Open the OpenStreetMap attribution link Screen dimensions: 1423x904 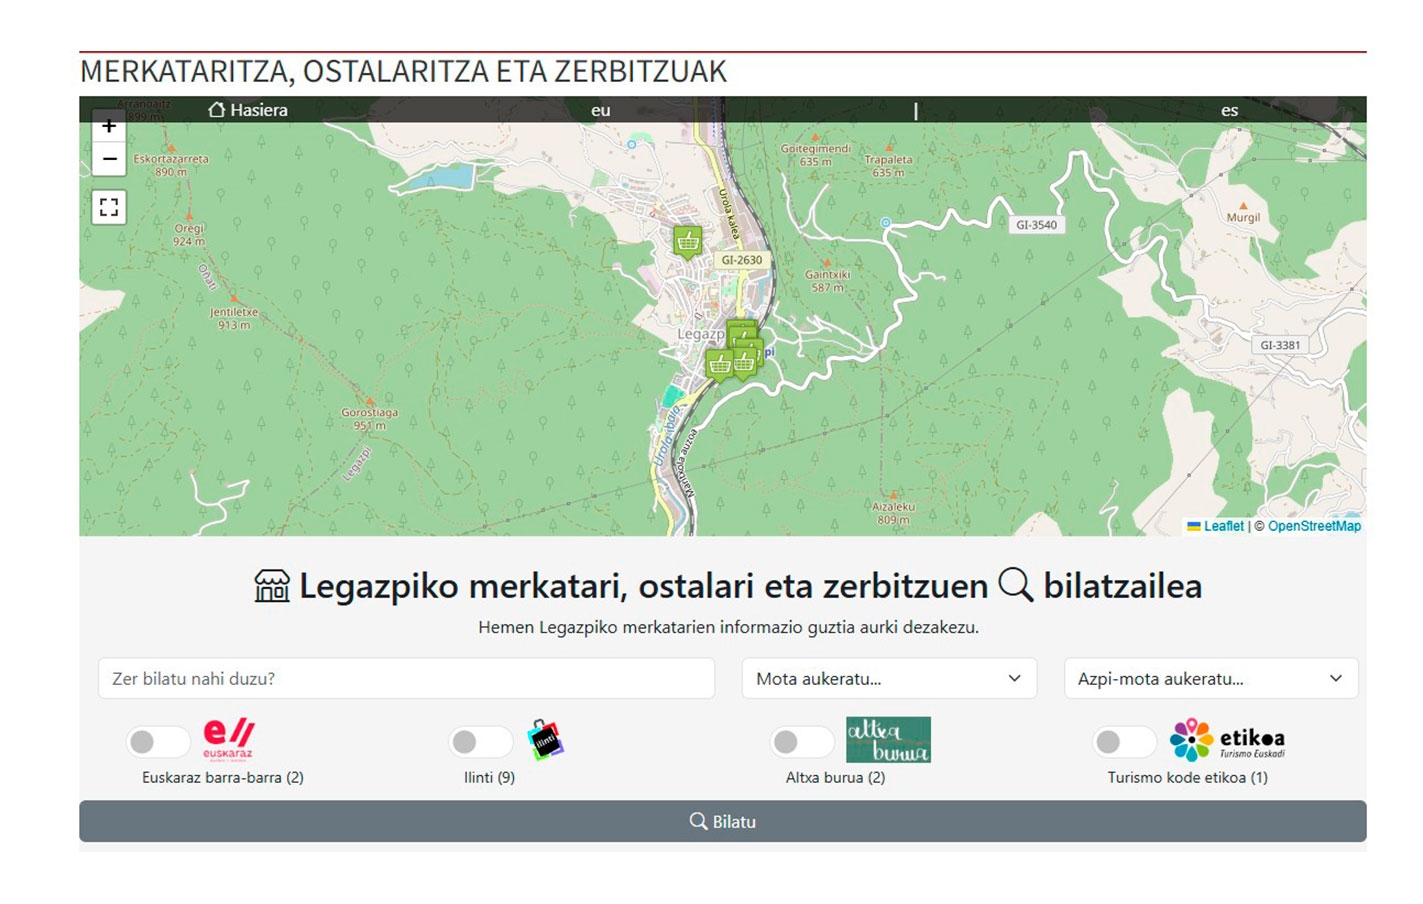tap(1314, 526)
